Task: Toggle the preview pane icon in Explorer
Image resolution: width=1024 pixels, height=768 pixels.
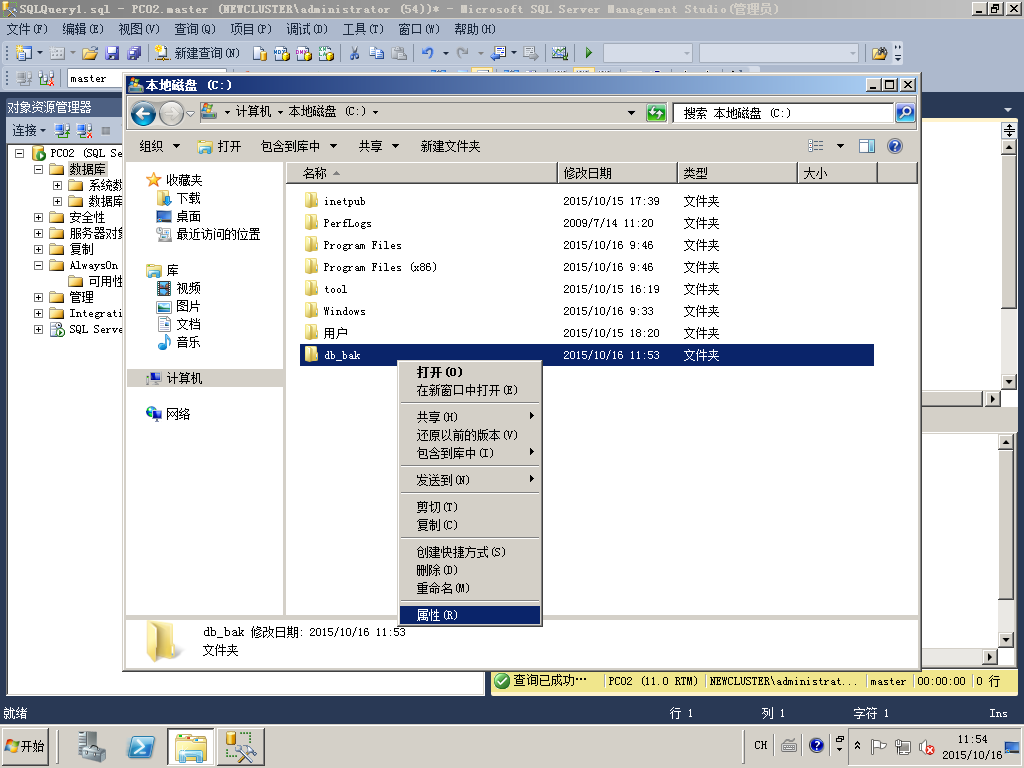Action: click(867, 146)
